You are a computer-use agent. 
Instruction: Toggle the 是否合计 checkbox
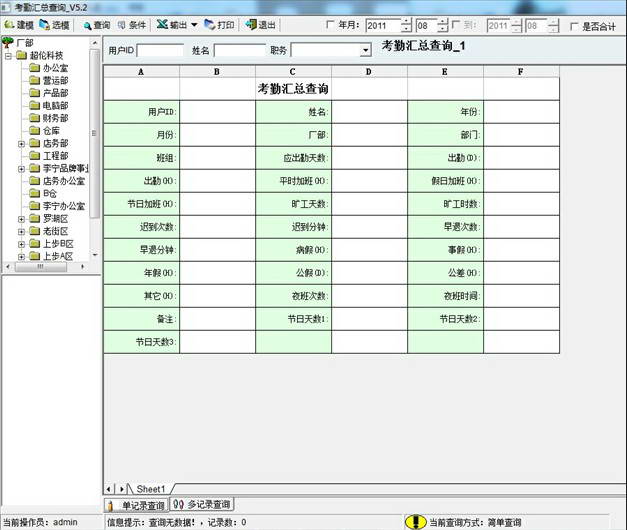pyautogui.click(x=574, y=26)
